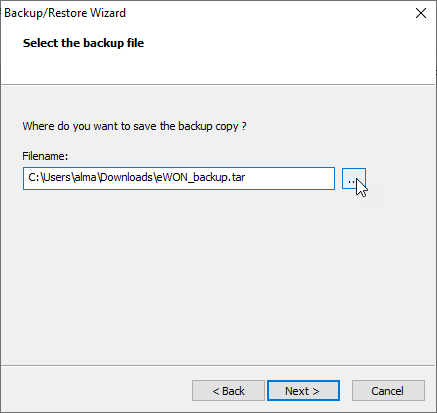437x413 pixels.
Task: Click the Backup/Restore Wizard title bar text
Action: pyautogui.click(x=65, y=13)
